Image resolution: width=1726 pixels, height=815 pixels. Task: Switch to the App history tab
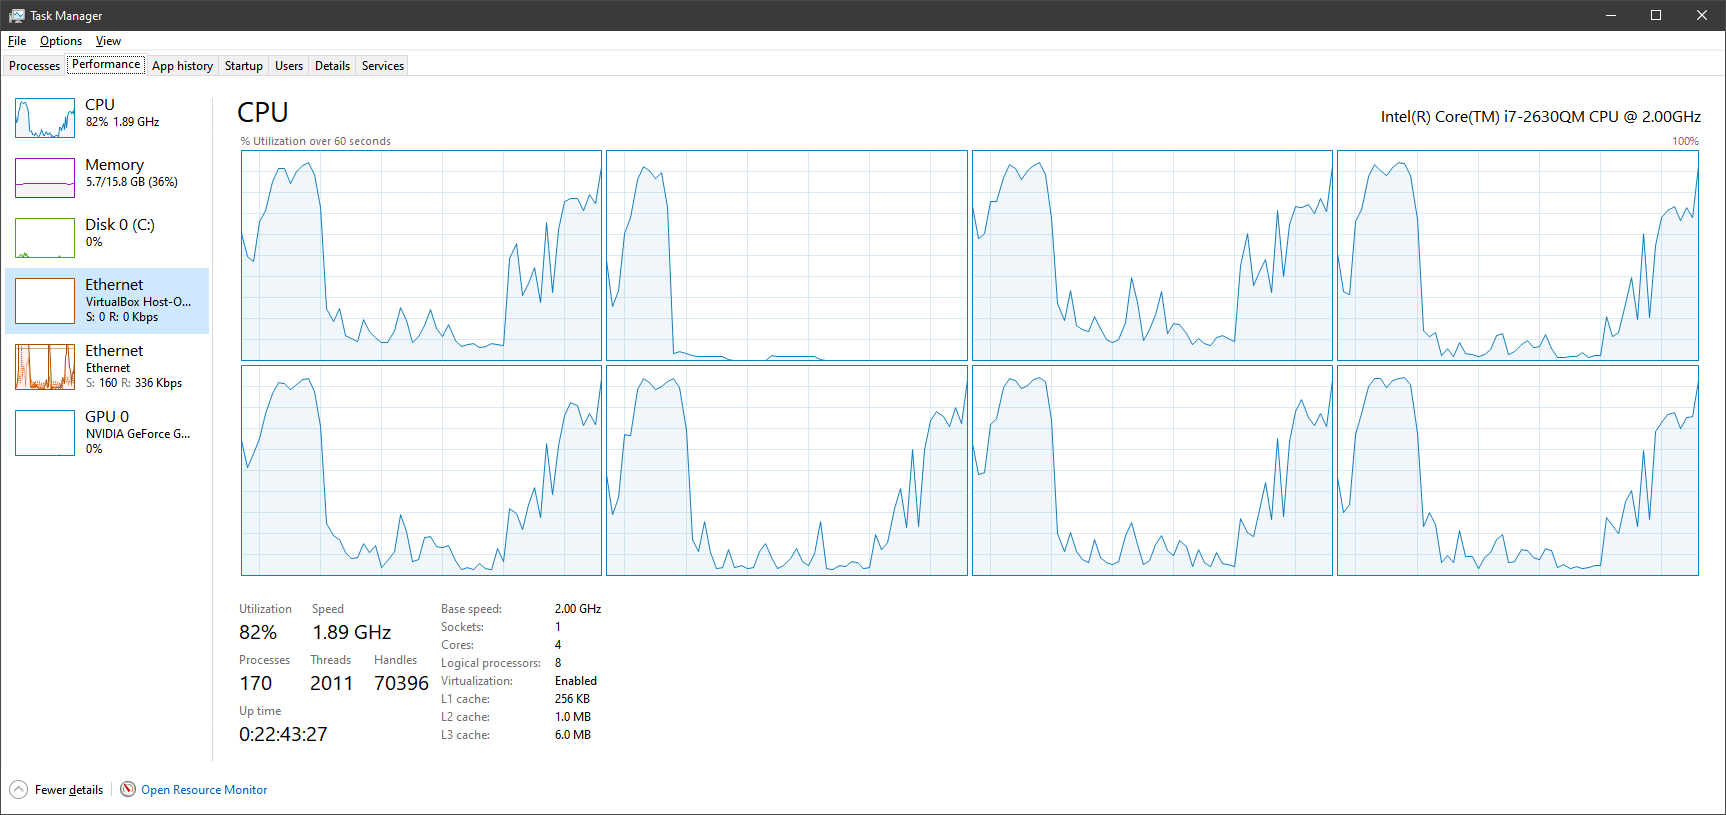pos(182,66)
